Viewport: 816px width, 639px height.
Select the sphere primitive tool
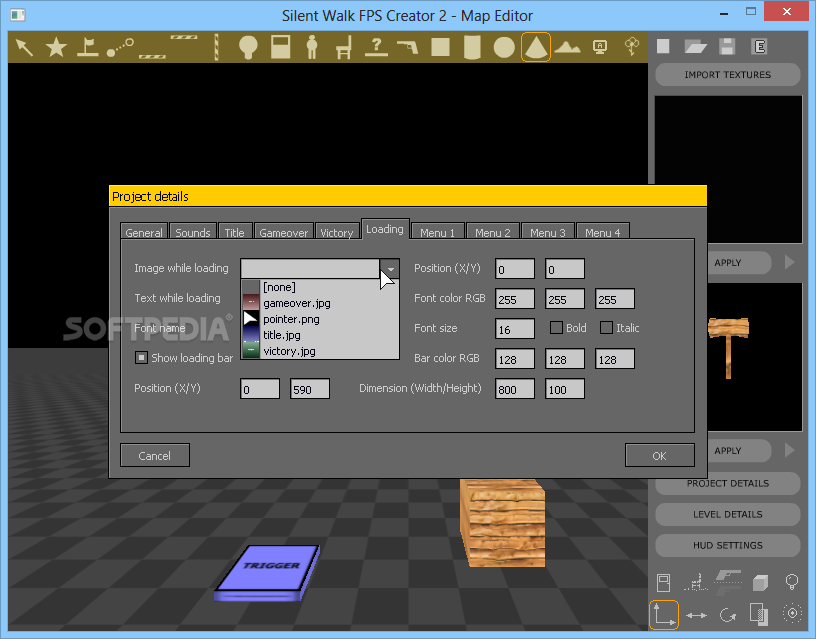pos(504,47)
